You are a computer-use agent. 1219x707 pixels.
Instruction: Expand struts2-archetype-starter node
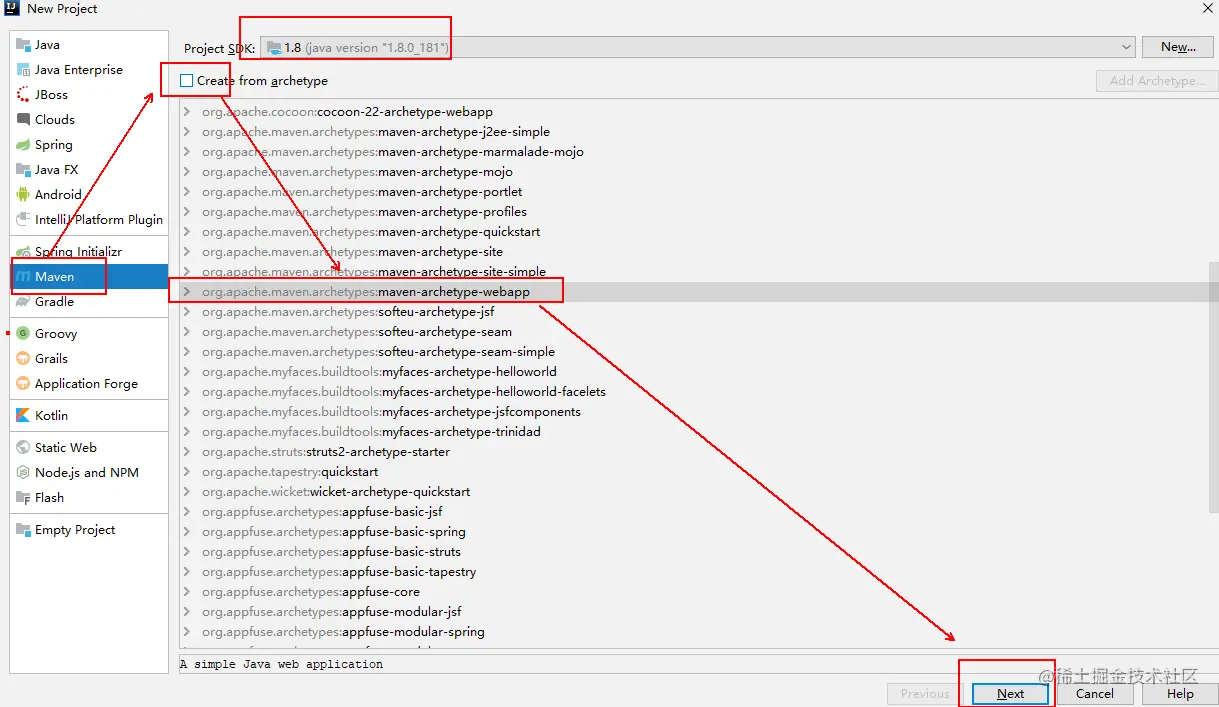(x=187, y=452)
